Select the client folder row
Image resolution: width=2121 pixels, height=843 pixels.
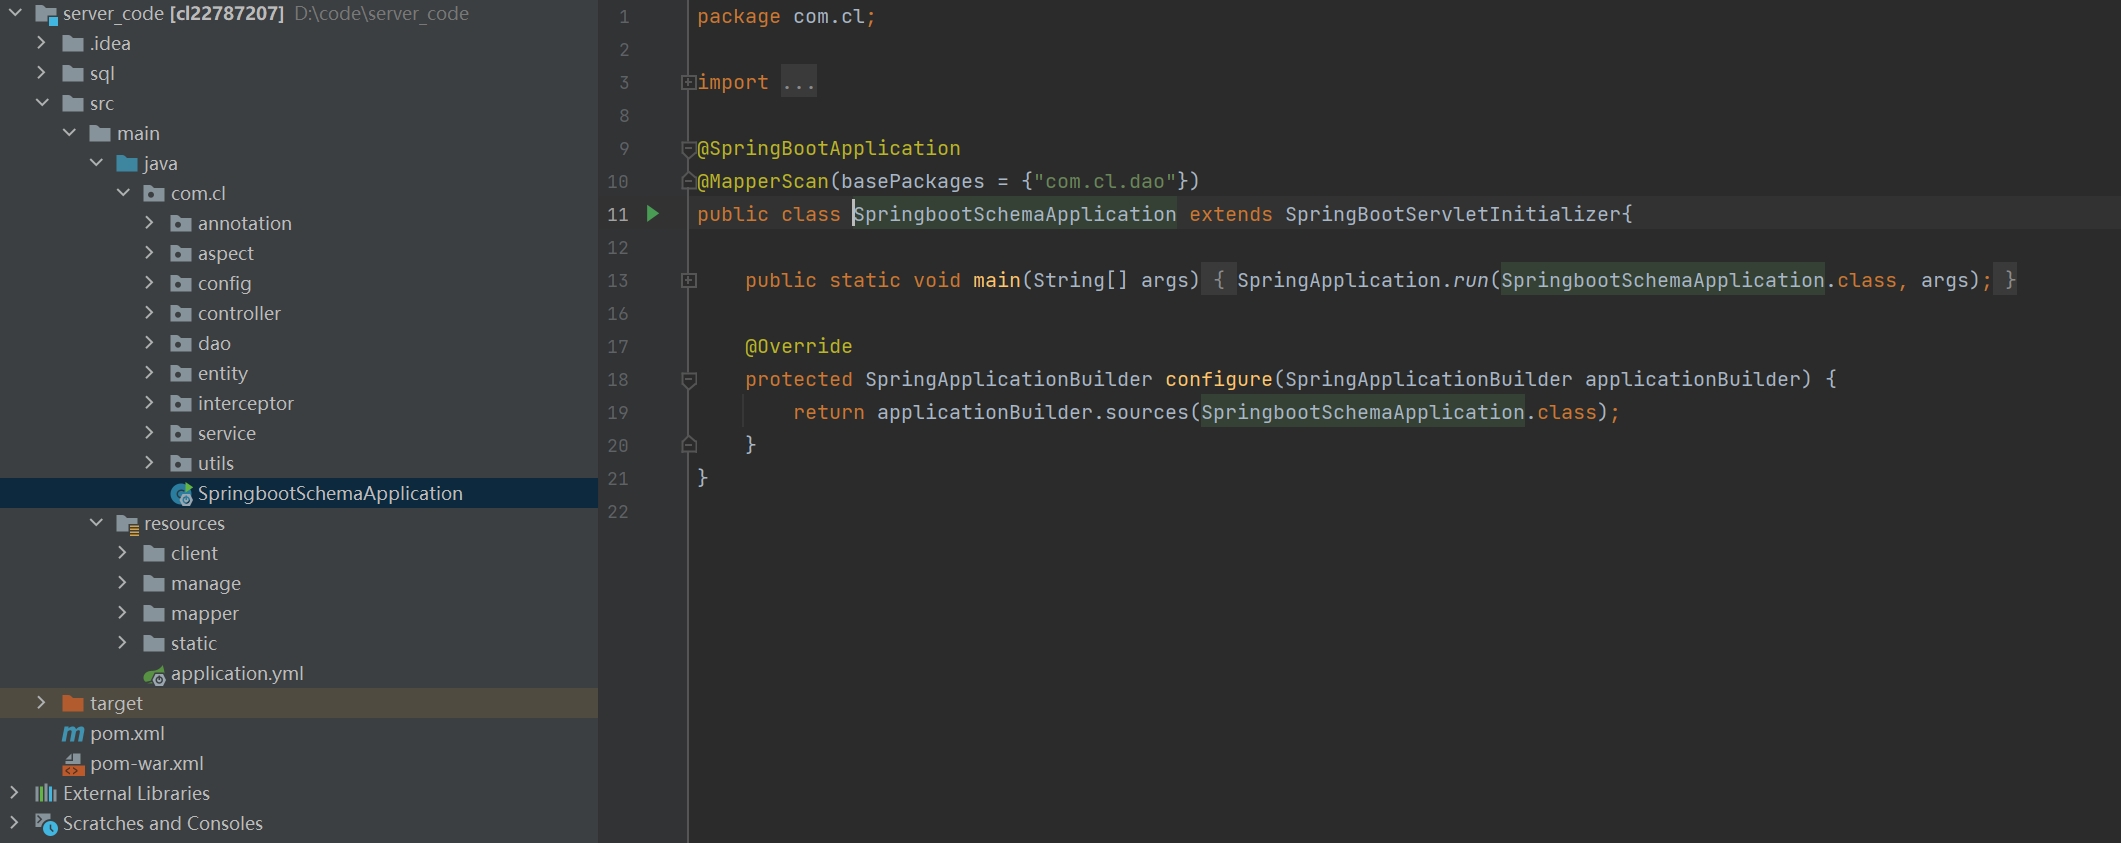299,553
